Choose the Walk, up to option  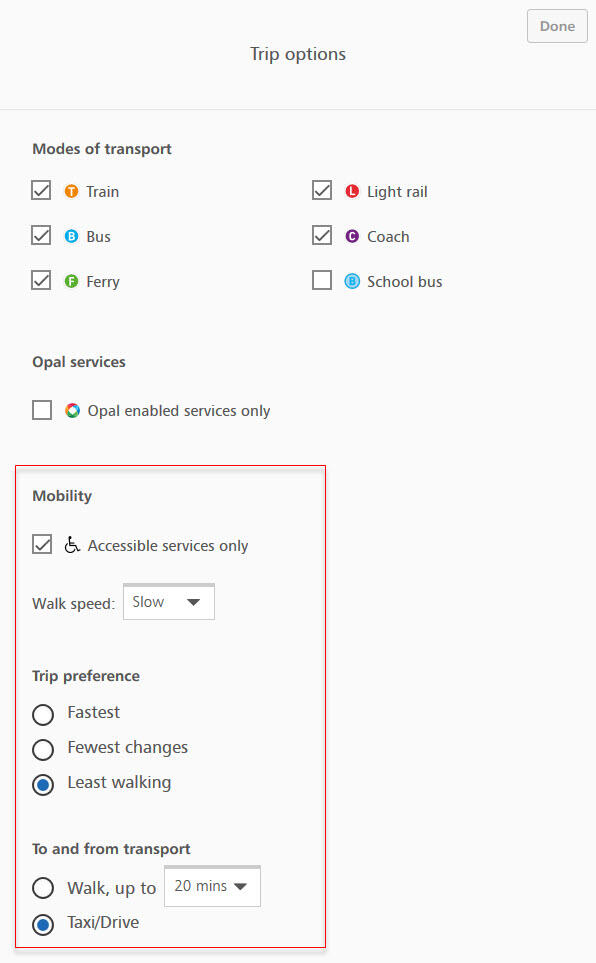(43, 888)
